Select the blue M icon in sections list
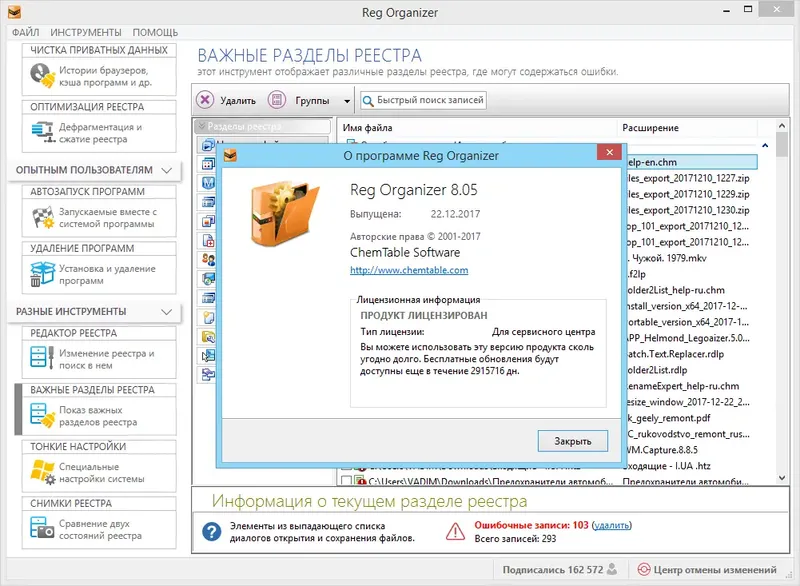800x586 pixels. pos(208,183)
